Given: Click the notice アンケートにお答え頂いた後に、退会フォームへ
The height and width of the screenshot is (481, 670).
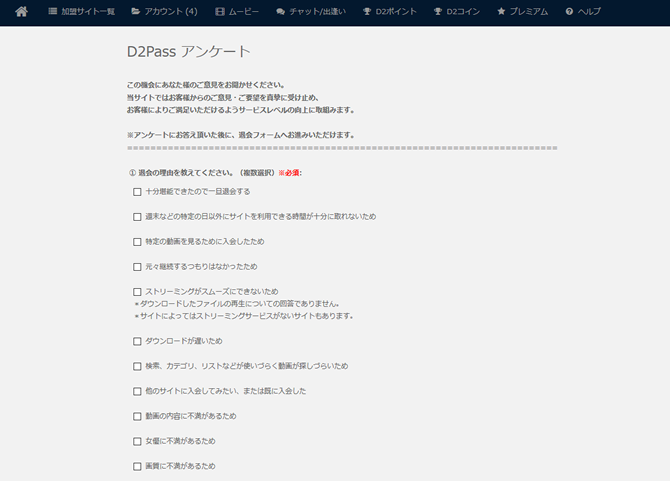Looking at the screenshot, I should click(x=241, y=135).
